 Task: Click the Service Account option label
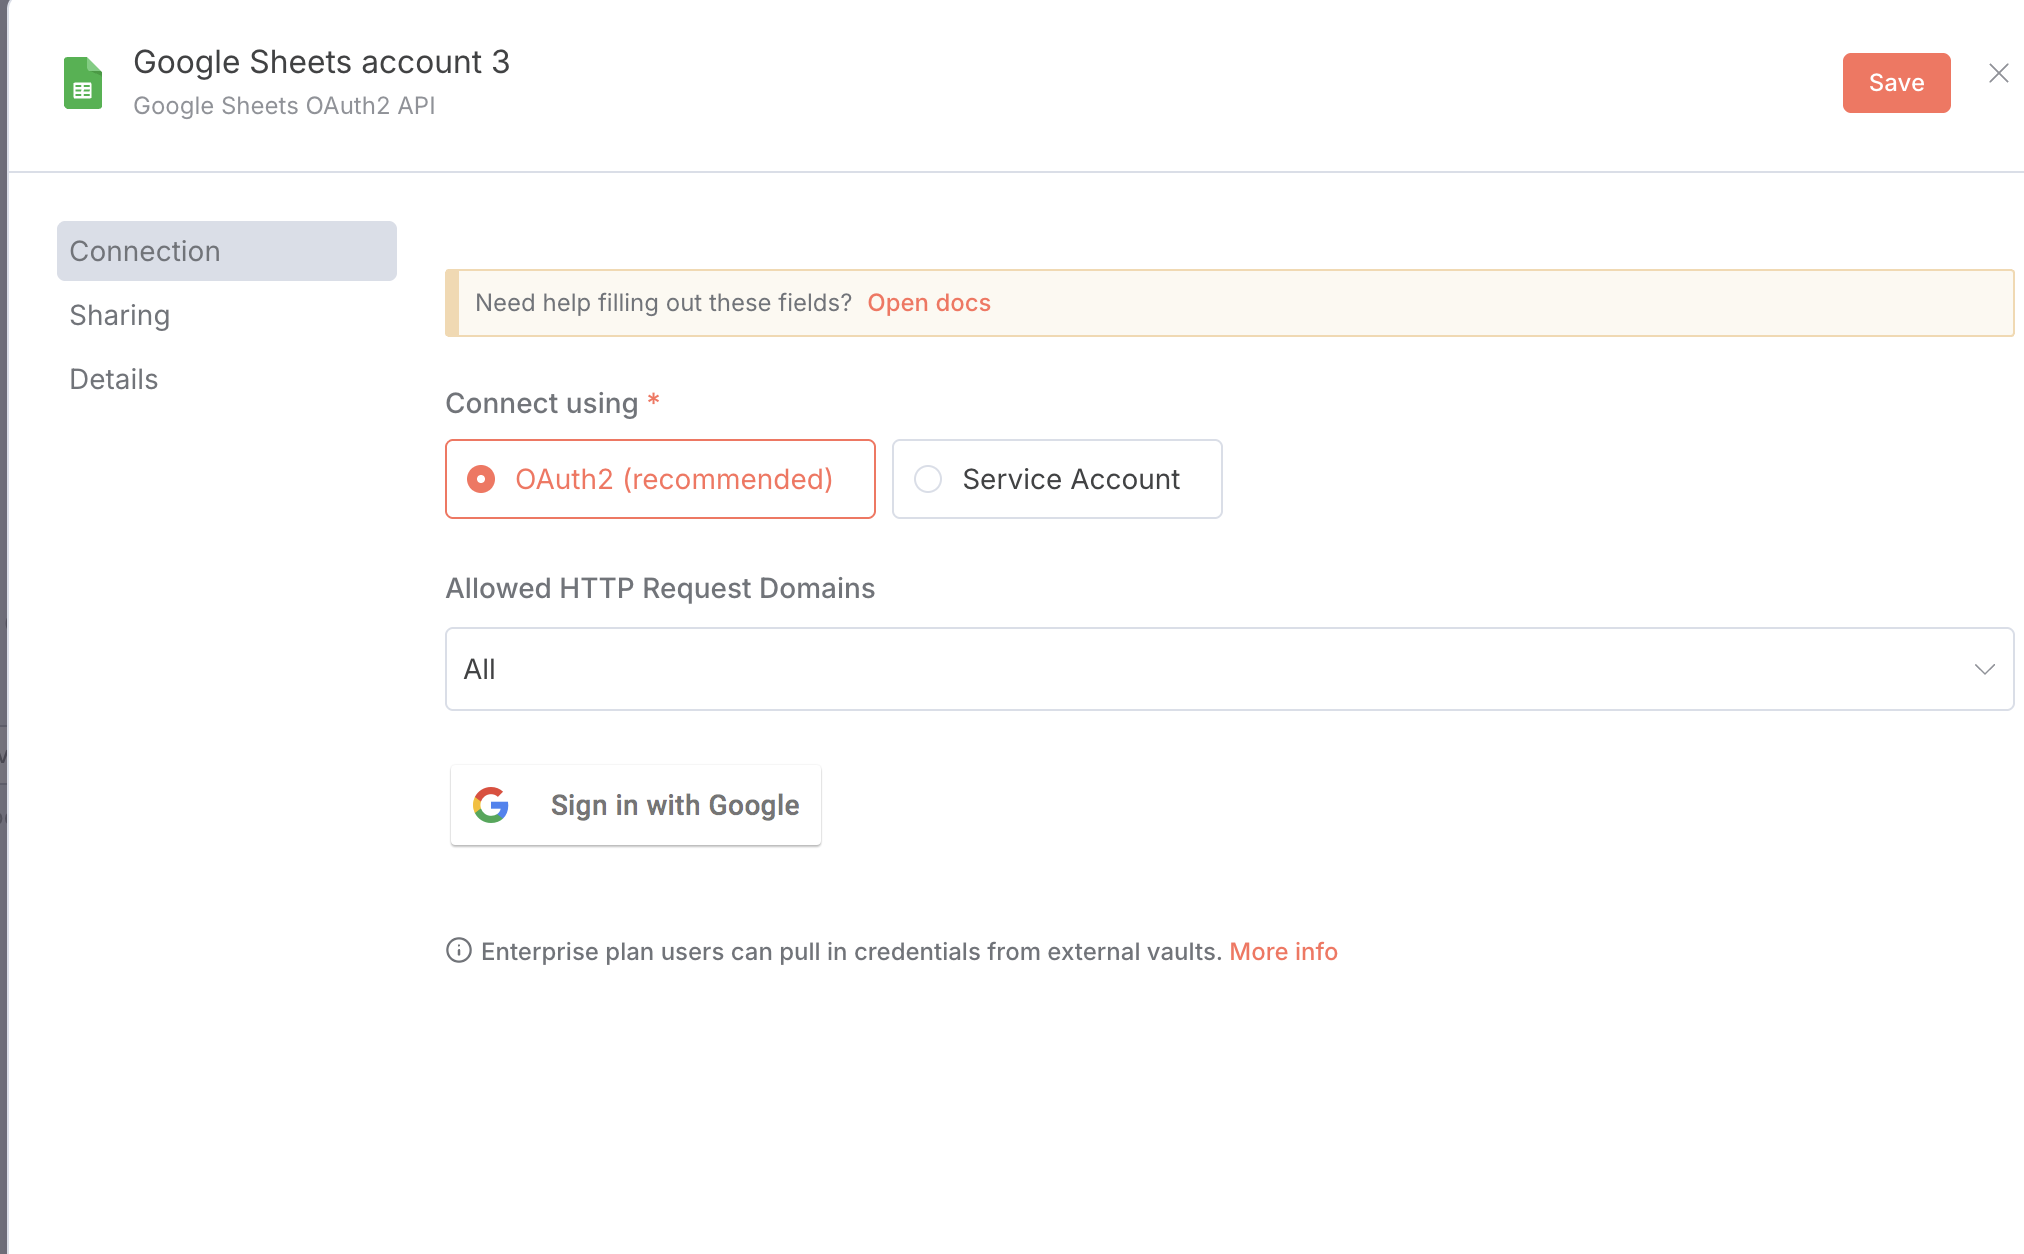pyautogui.click(x=1071, y=479)
